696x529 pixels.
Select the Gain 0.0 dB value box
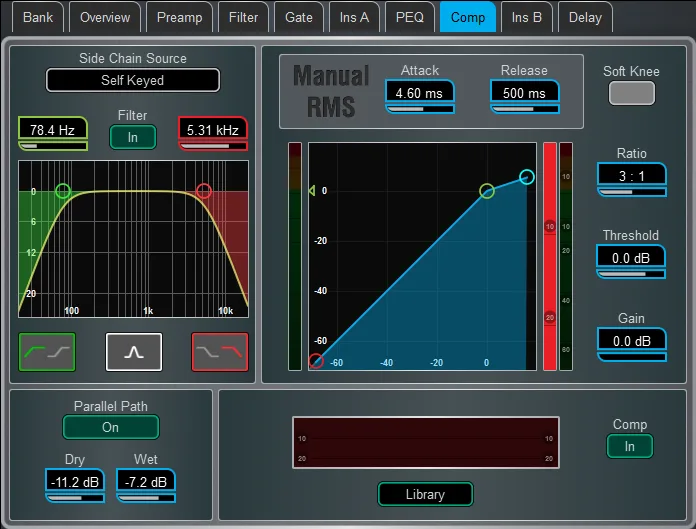pyautogui.click(x=632, y=341)
